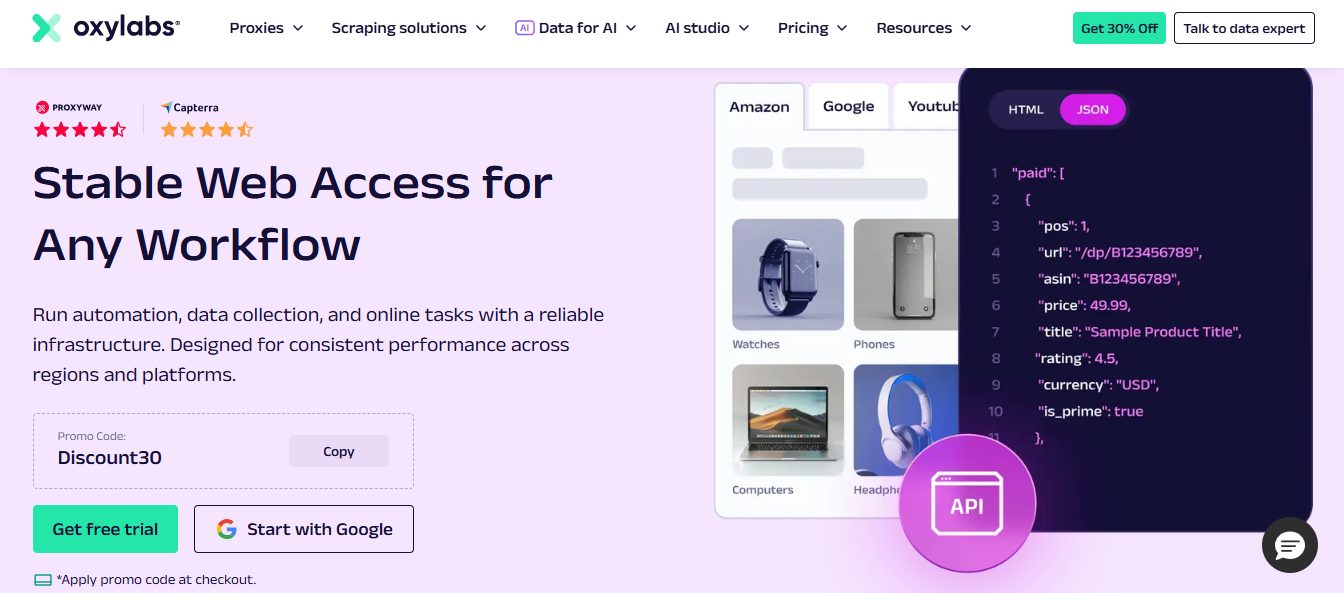Viewport: 1344px width, 593px height.
Task: Open the Resources menu
Action: [x=923, y=28]
